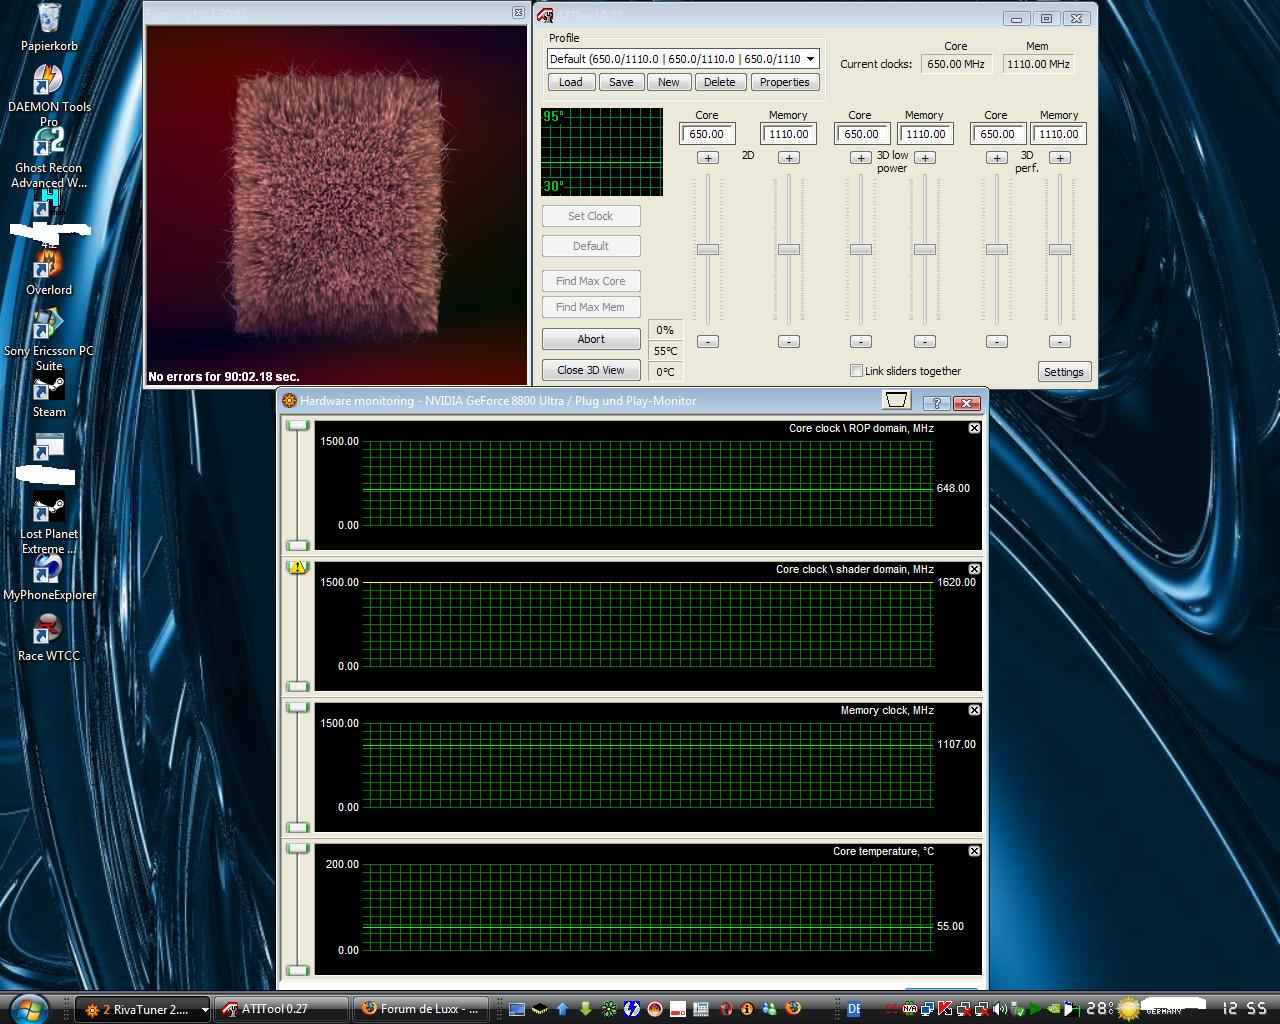Click the 2D Memory clock slider thumb
This screenshot has height=1024, width=1280.
coord(789,249)
